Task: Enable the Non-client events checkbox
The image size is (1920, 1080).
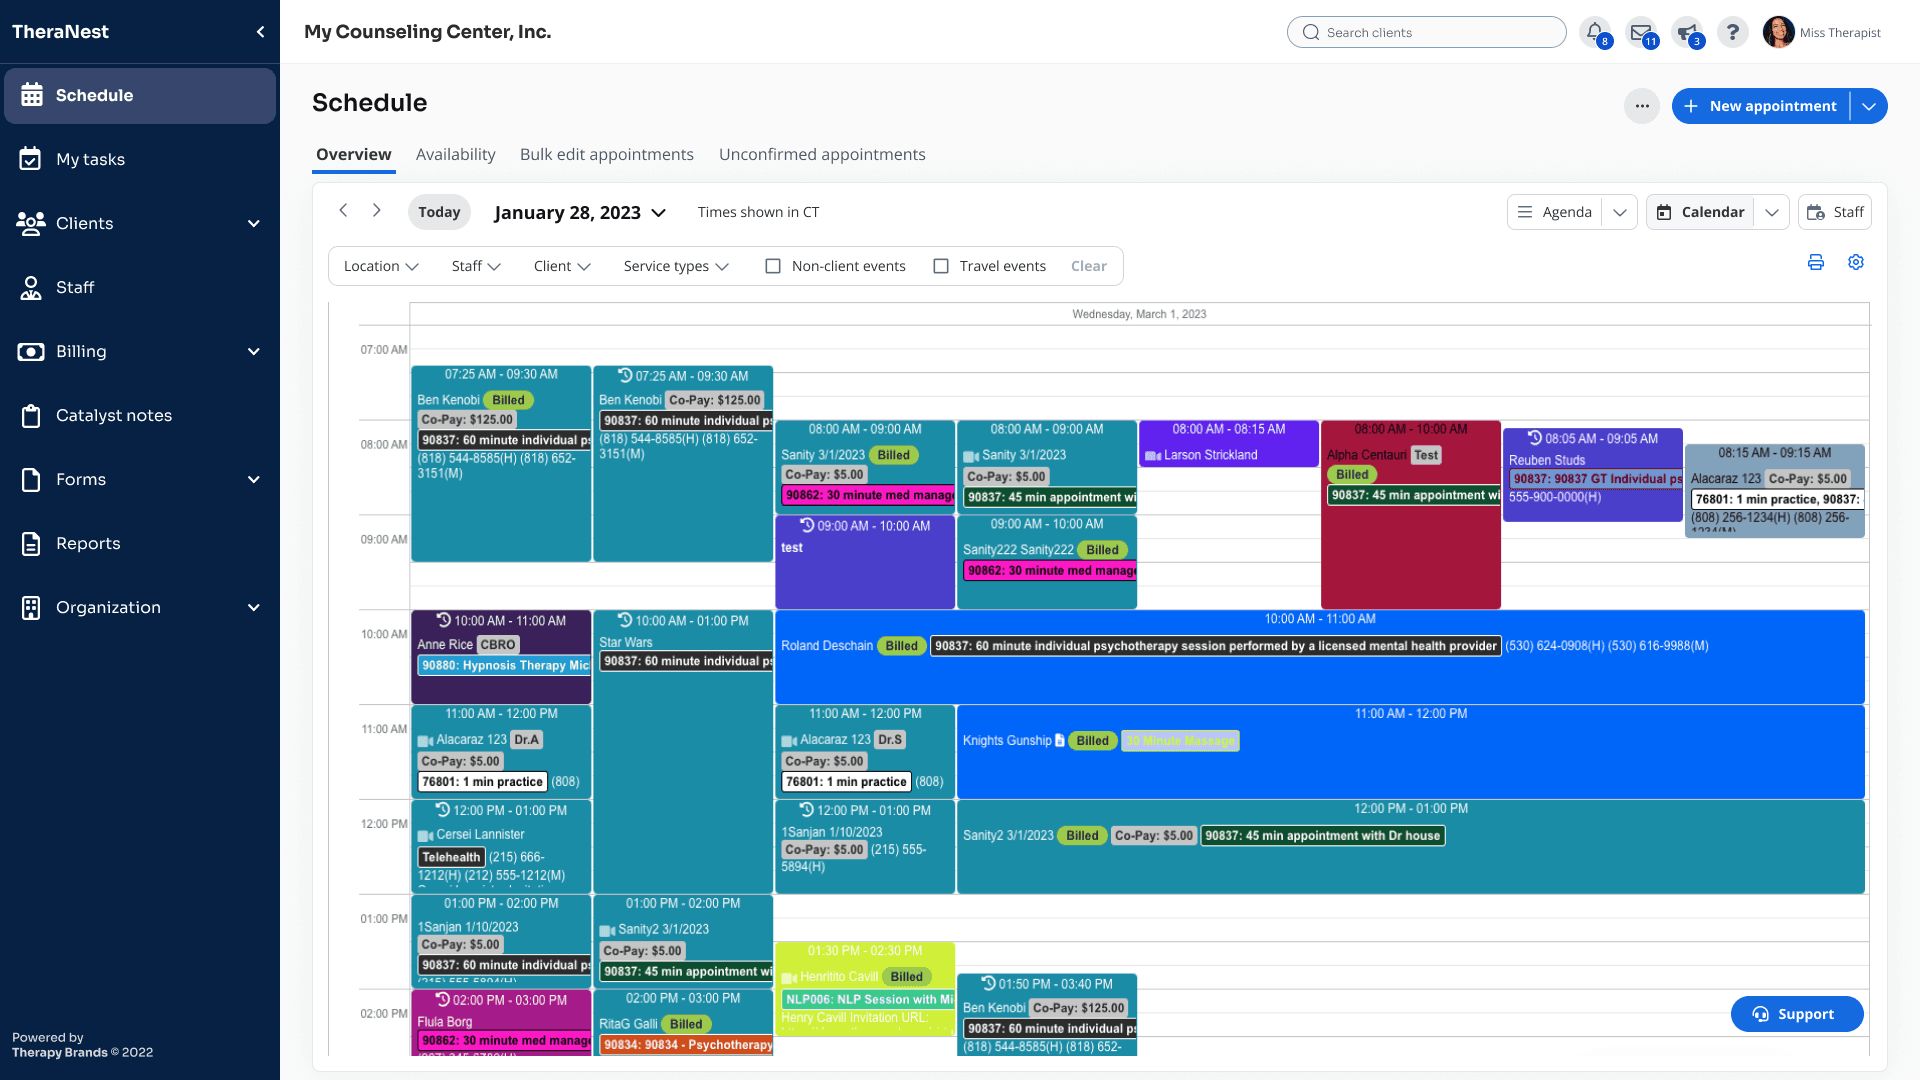Action: (772, 265)
